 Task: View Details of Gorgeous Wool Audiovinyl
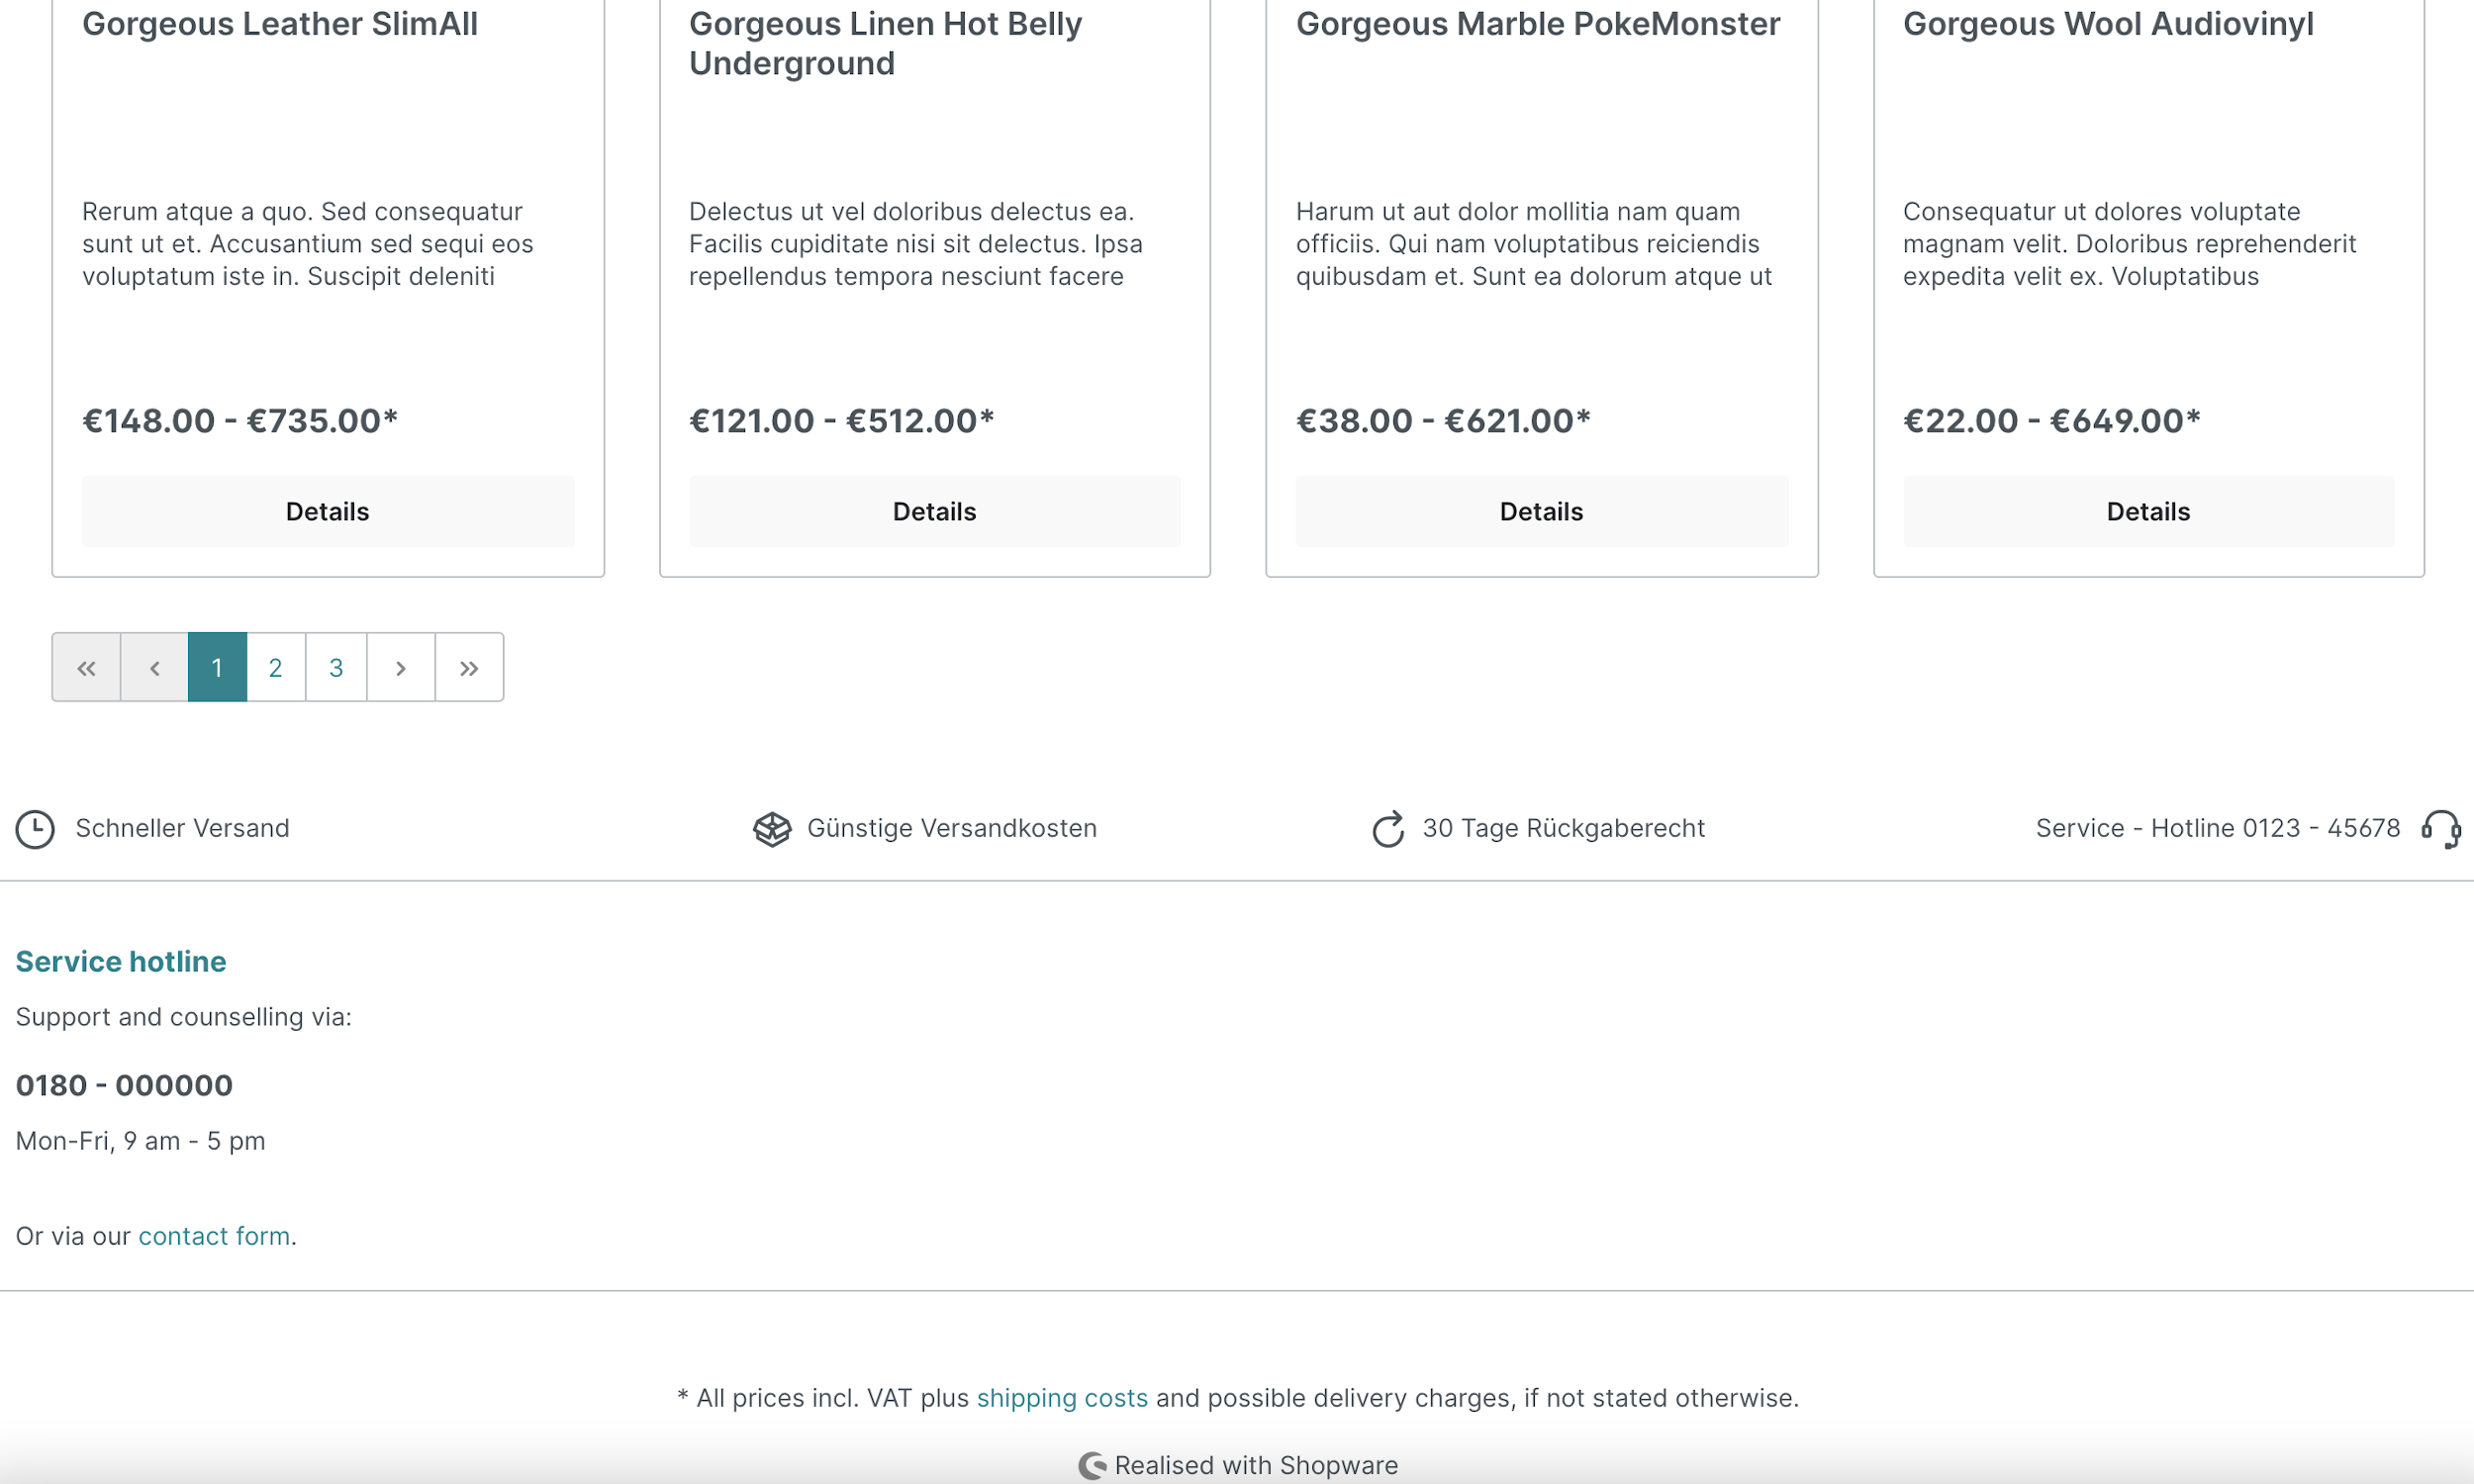[x=2148, y=511]
